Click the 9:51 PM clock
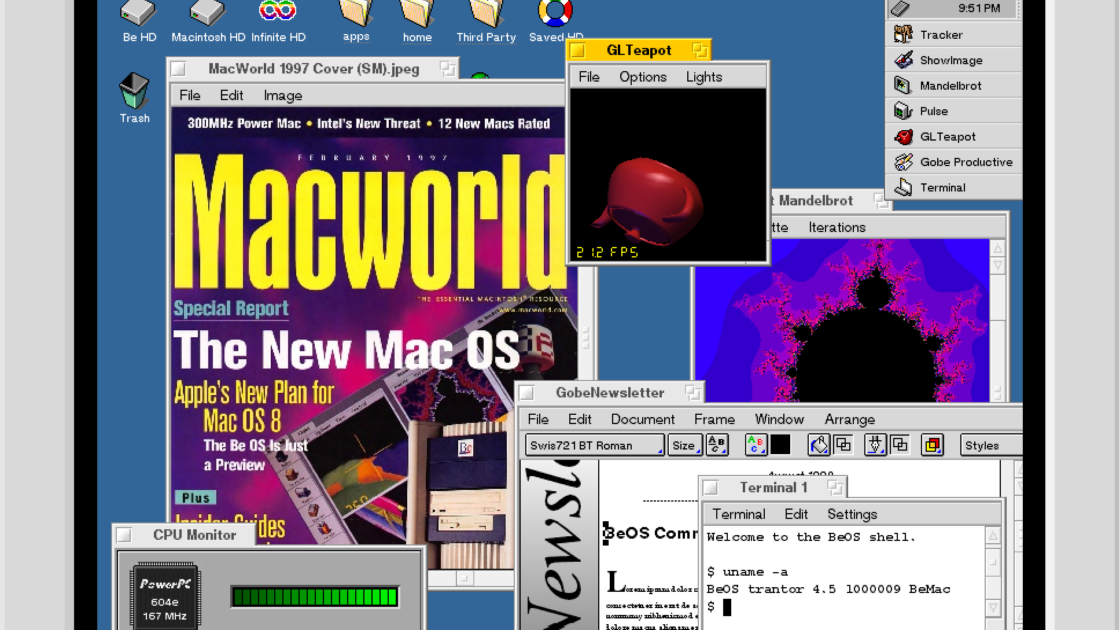The image size is (1120, 630). point(979,9)
